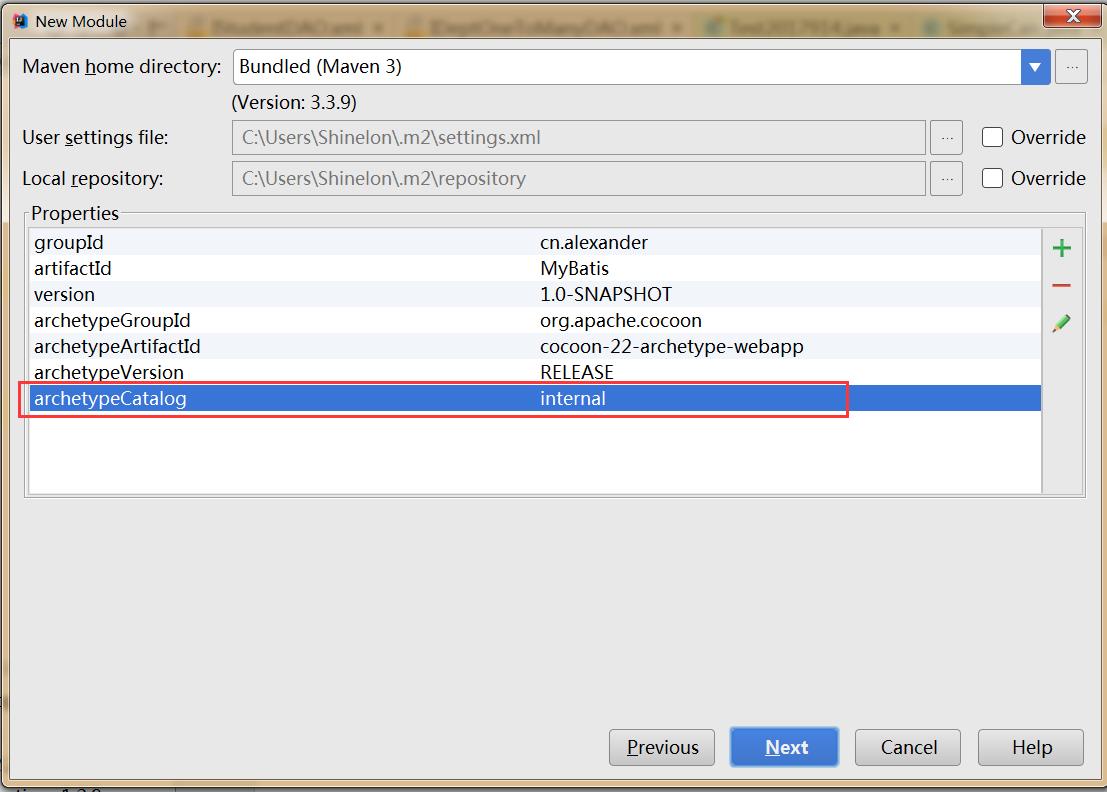The image size is (1107, 792).
Task: Click the User settings file path field
Action: click(578, 138)
